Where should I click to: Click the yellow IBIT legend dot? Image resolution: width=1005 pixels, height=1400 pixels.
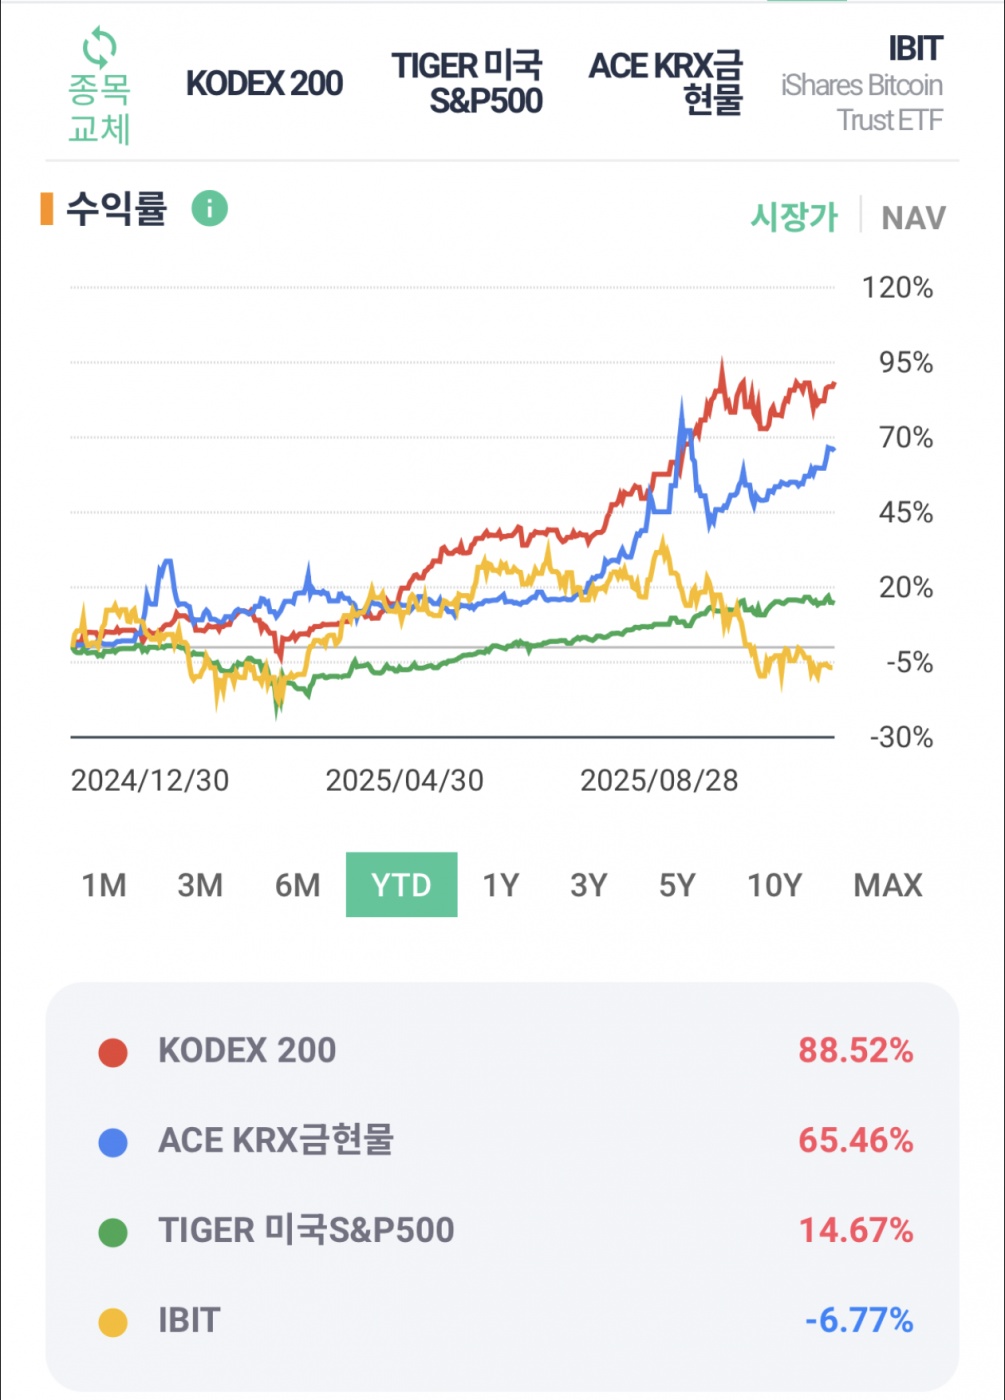pos(113,1322)
